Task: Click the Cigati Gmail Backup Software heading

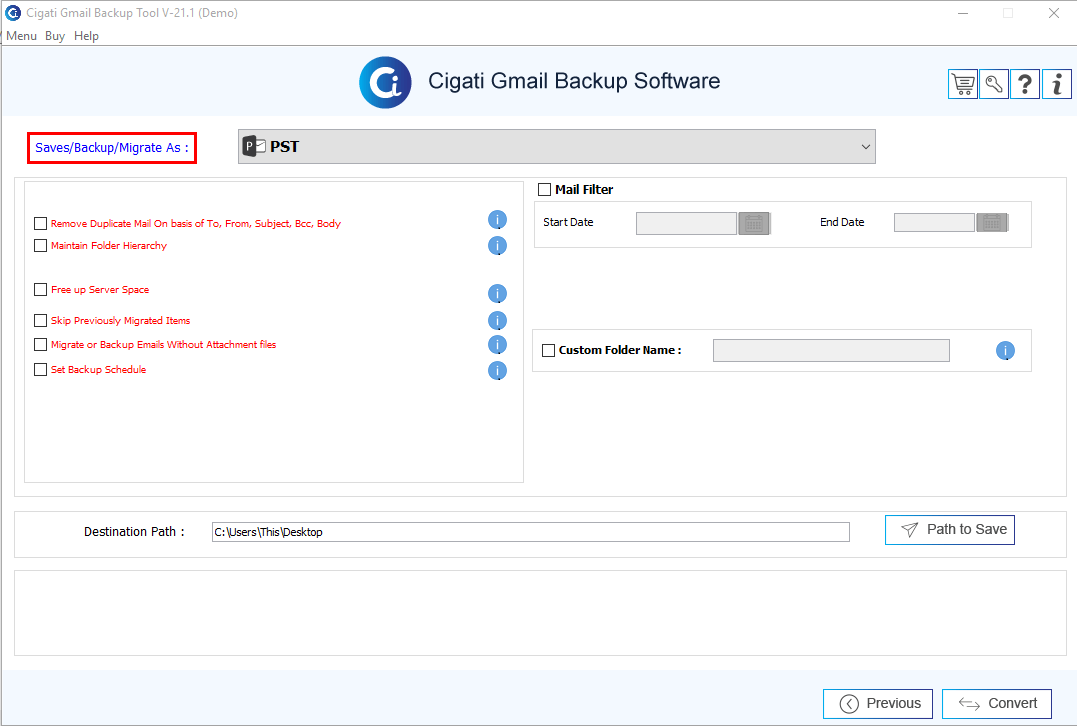Action: [574, 81]
